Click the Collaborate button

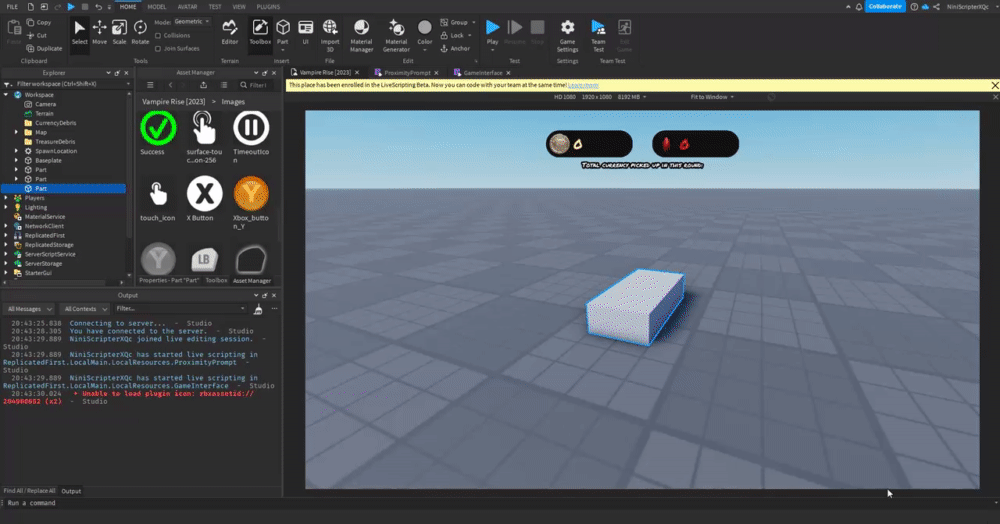[x=885, y=6]
